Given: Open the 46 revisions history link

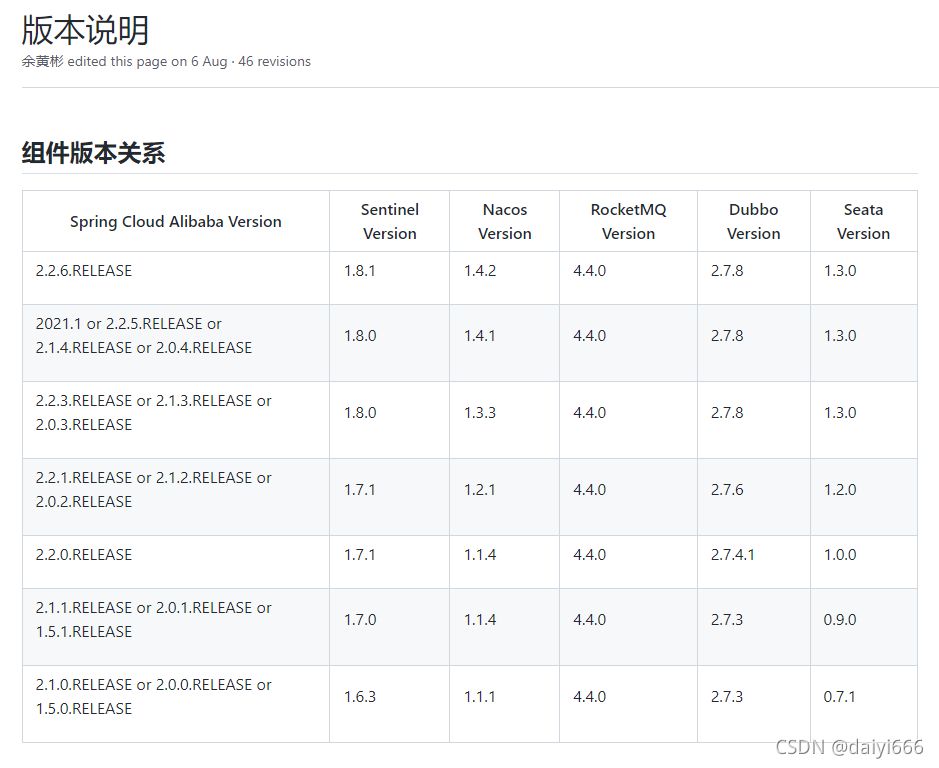Looking at the screenshot, I should coord(274,62).
